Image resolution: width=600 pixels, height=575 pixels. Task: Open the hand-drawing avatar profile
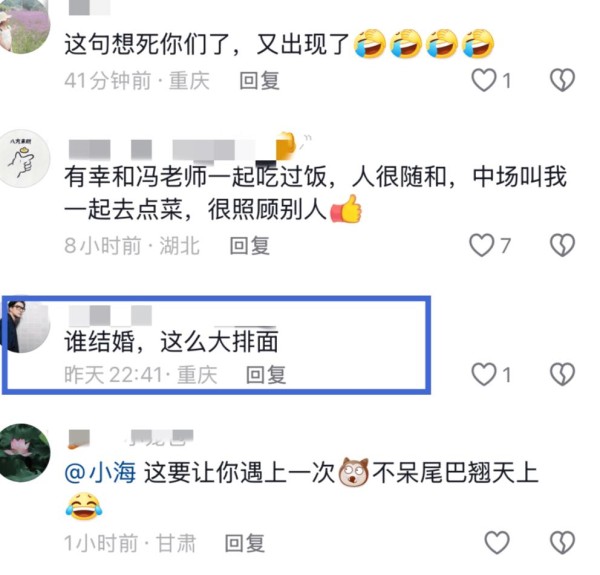tap(25, 158)
